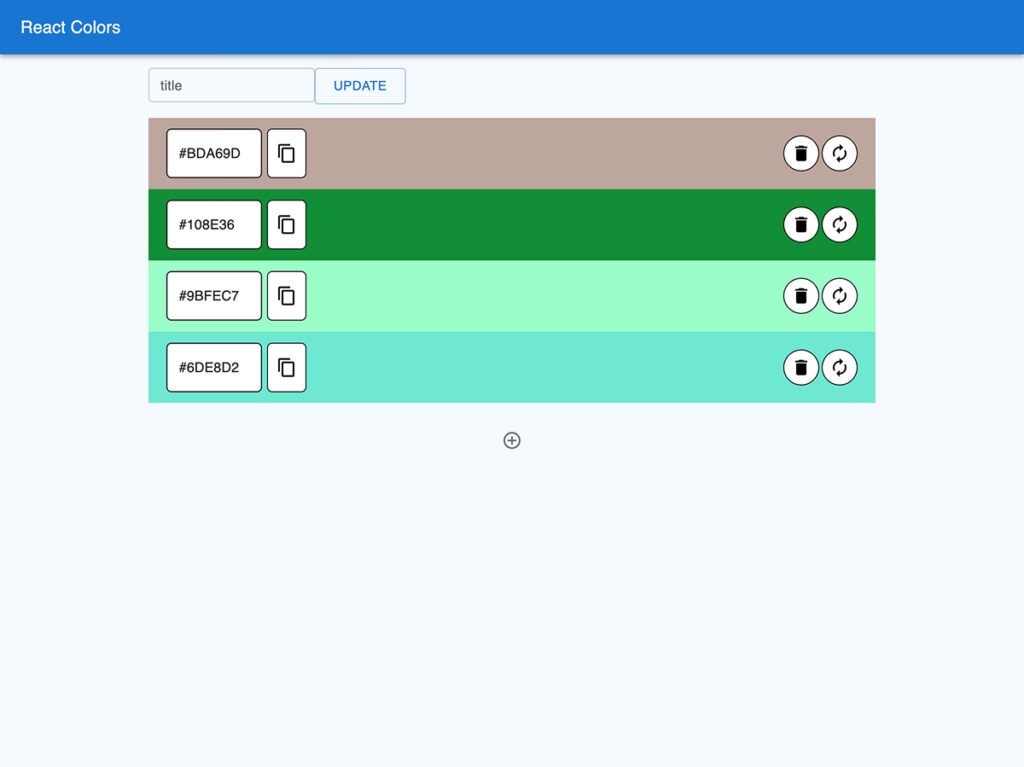Delete the #108E36 color row
Image resolution: width=1024 pixels, height=767 pixels.
pyautogui.click(x=801, y=225)
